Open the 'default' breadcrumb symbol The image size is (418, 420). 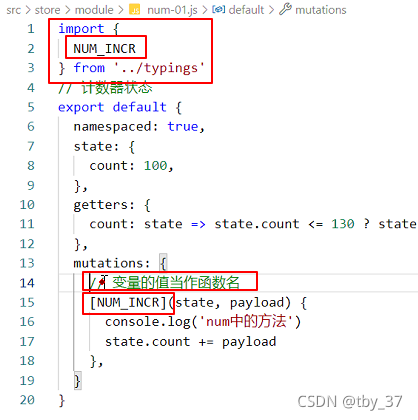(x=246, y=10)
